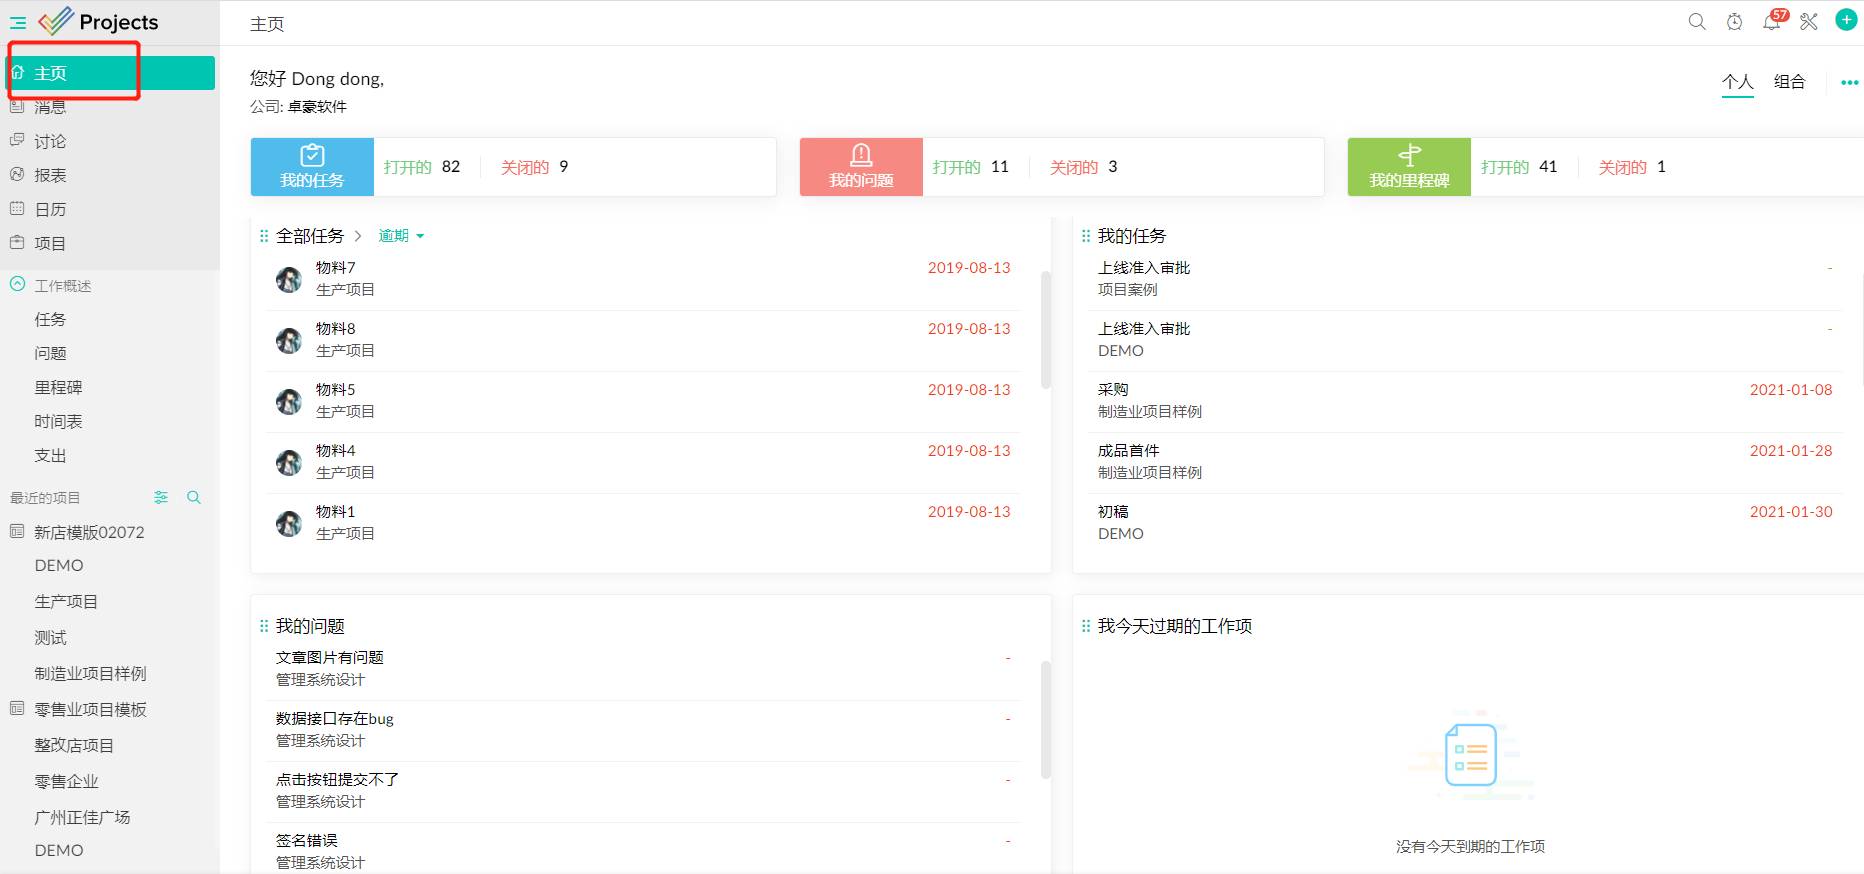This screenshot has height=874, width=1864.
Task: Open 日历 in the sidebar
Action: pos(50,209)
